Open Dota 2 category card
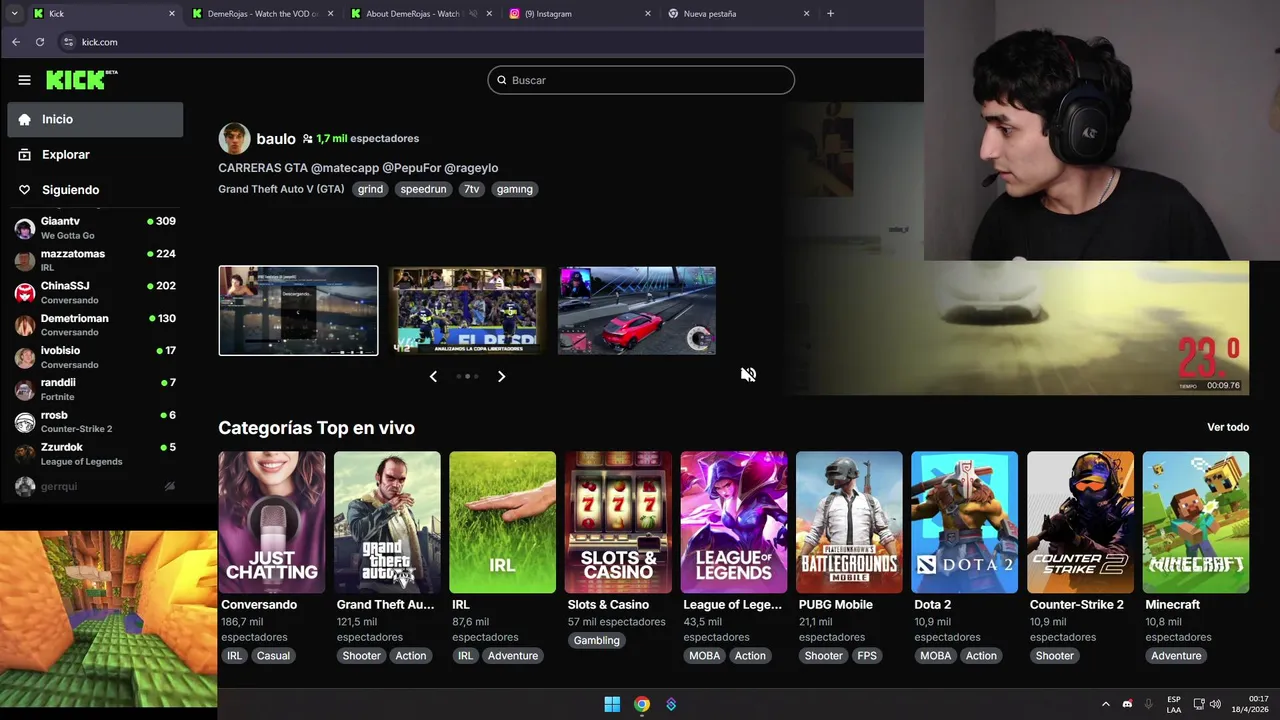The height and width of the screenshot is (720, 1280). pyautogui.click(x=964, y=522)
